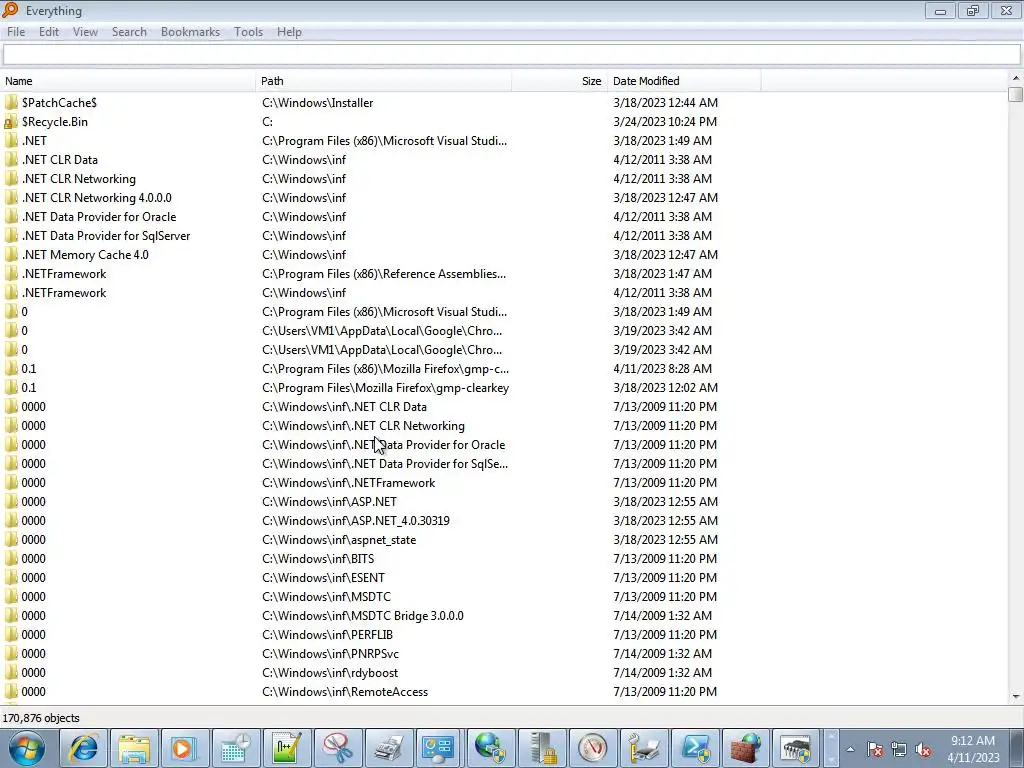Click path C:\Windows\Installer

tap(317, 103)
